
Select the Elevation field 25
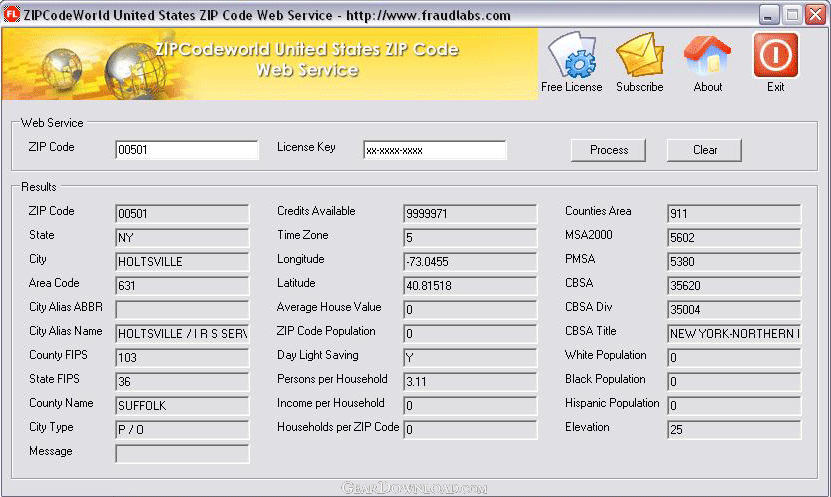pyautogui.click(x=734, y=430)
